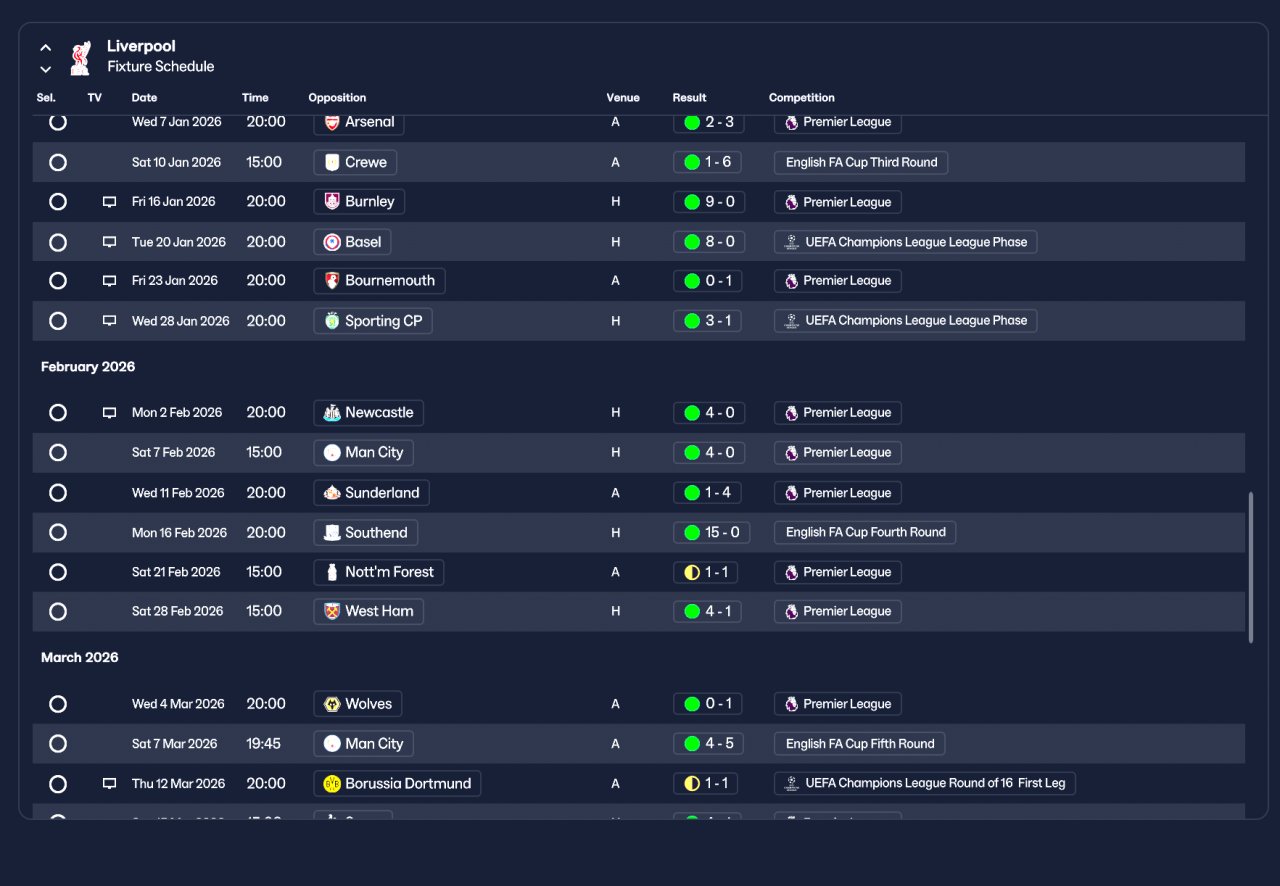Screen dimensions: 1280x886
Task: Open Man City from the 7 Mar fixture
Action: 364,744
